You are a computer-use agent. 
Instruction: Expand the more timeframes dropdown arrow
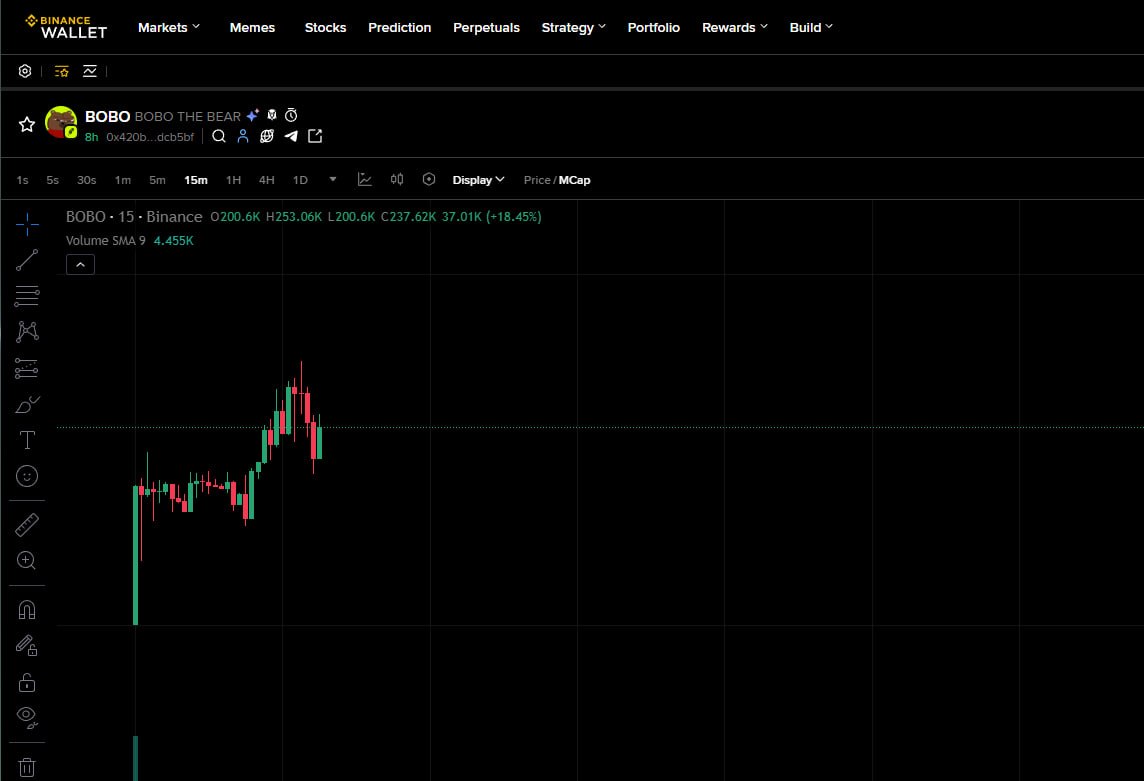click(x=333, y=180)
